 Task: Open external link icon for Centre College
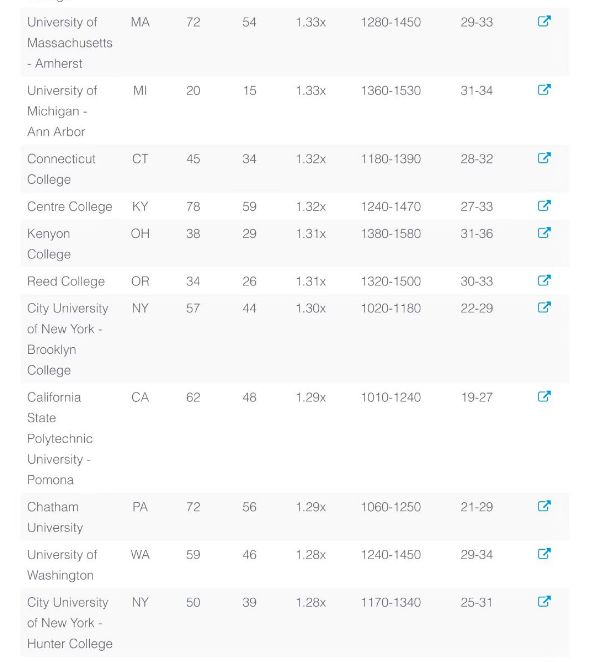pyautogui.click(x=544, y=205)
